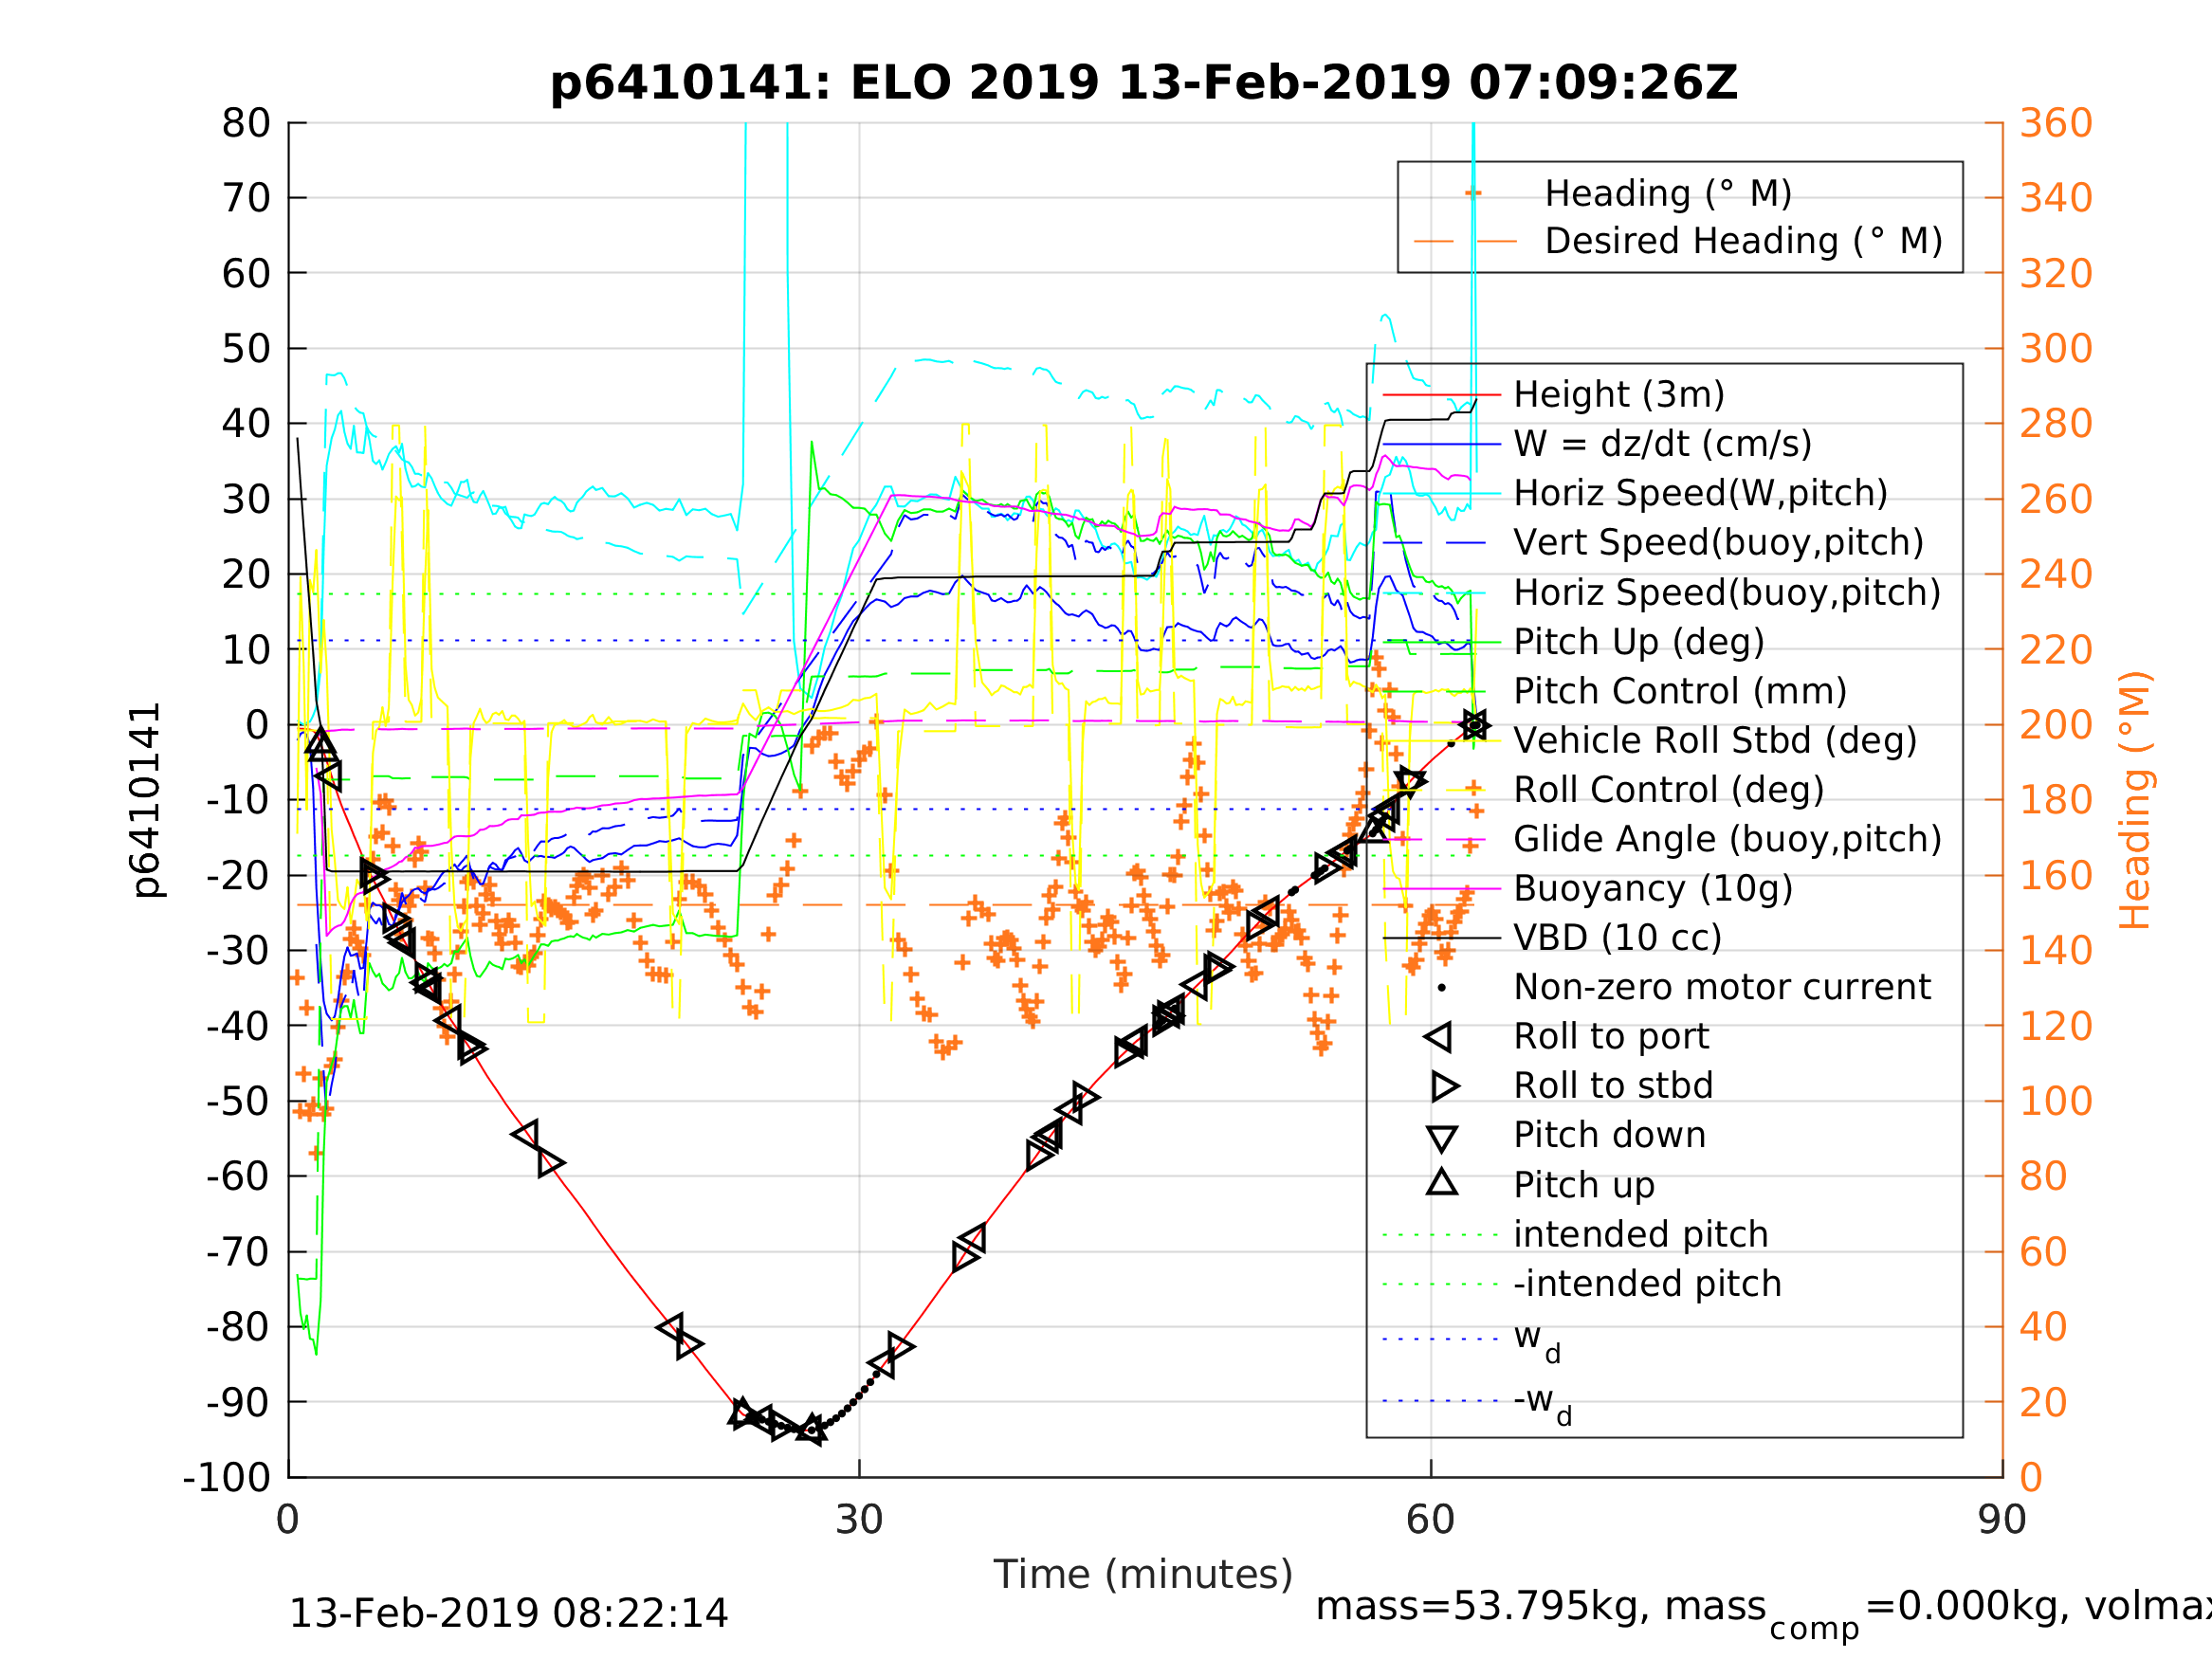Click the 'Pitch up' legend label

1584,1185
